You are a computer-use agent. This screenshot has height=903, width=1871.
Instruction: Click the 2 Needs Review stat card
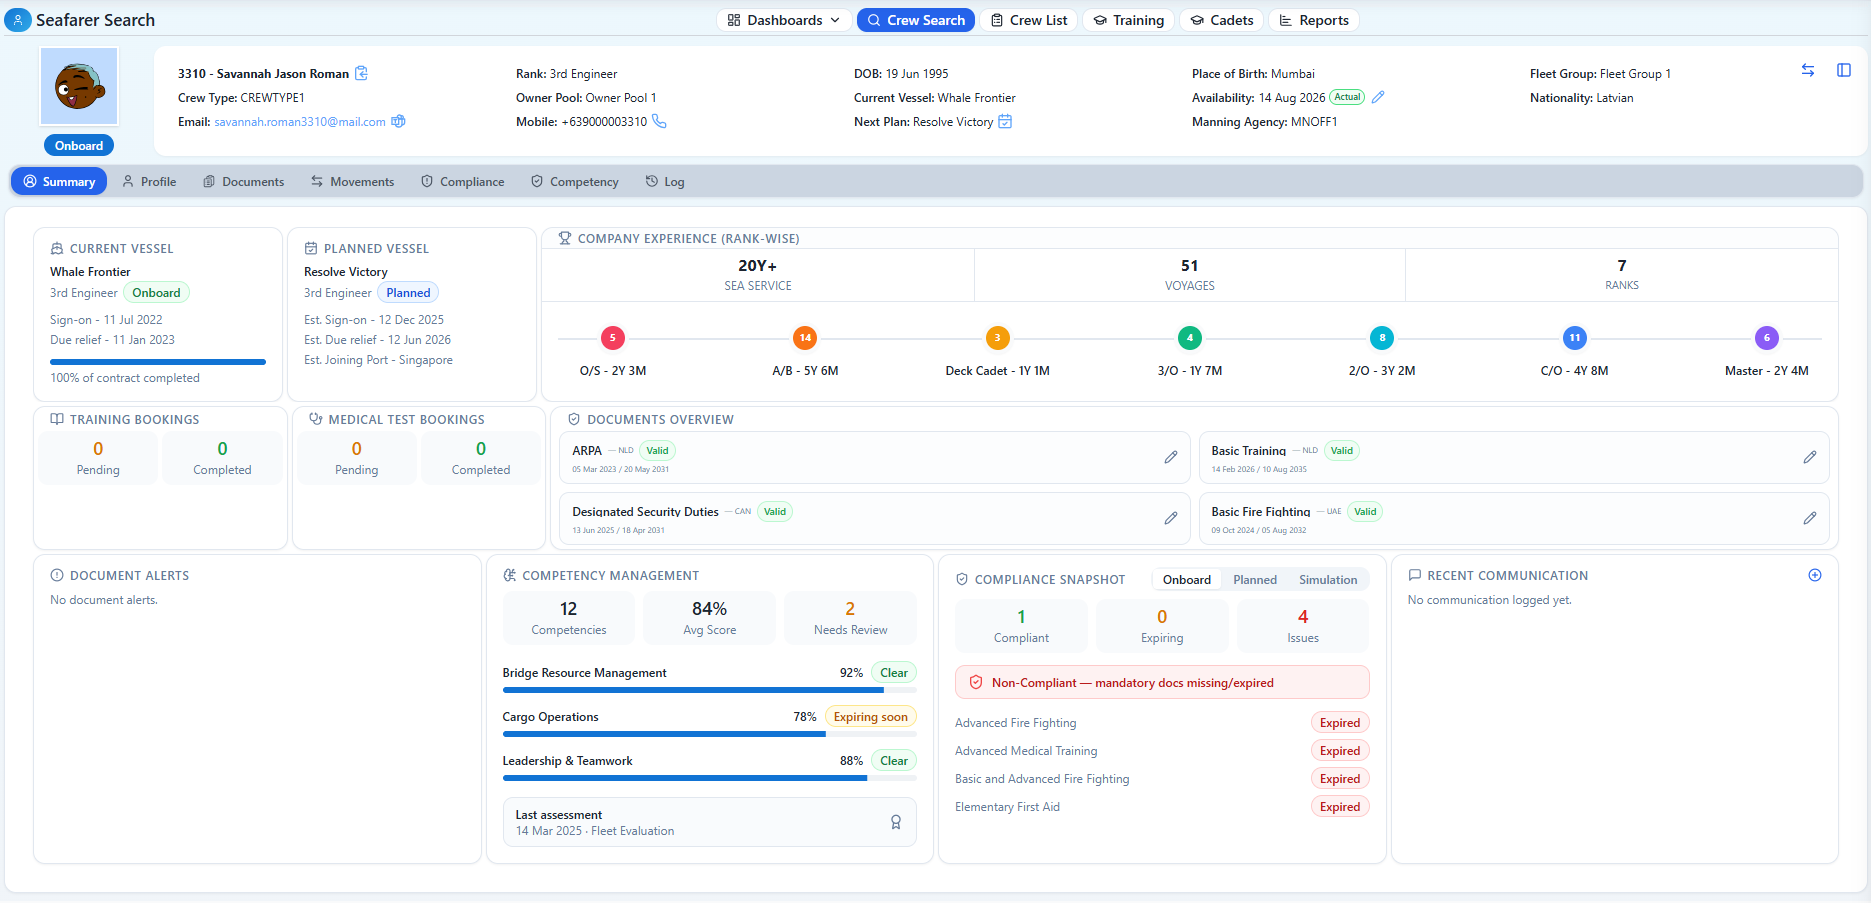tap(850, 618)
